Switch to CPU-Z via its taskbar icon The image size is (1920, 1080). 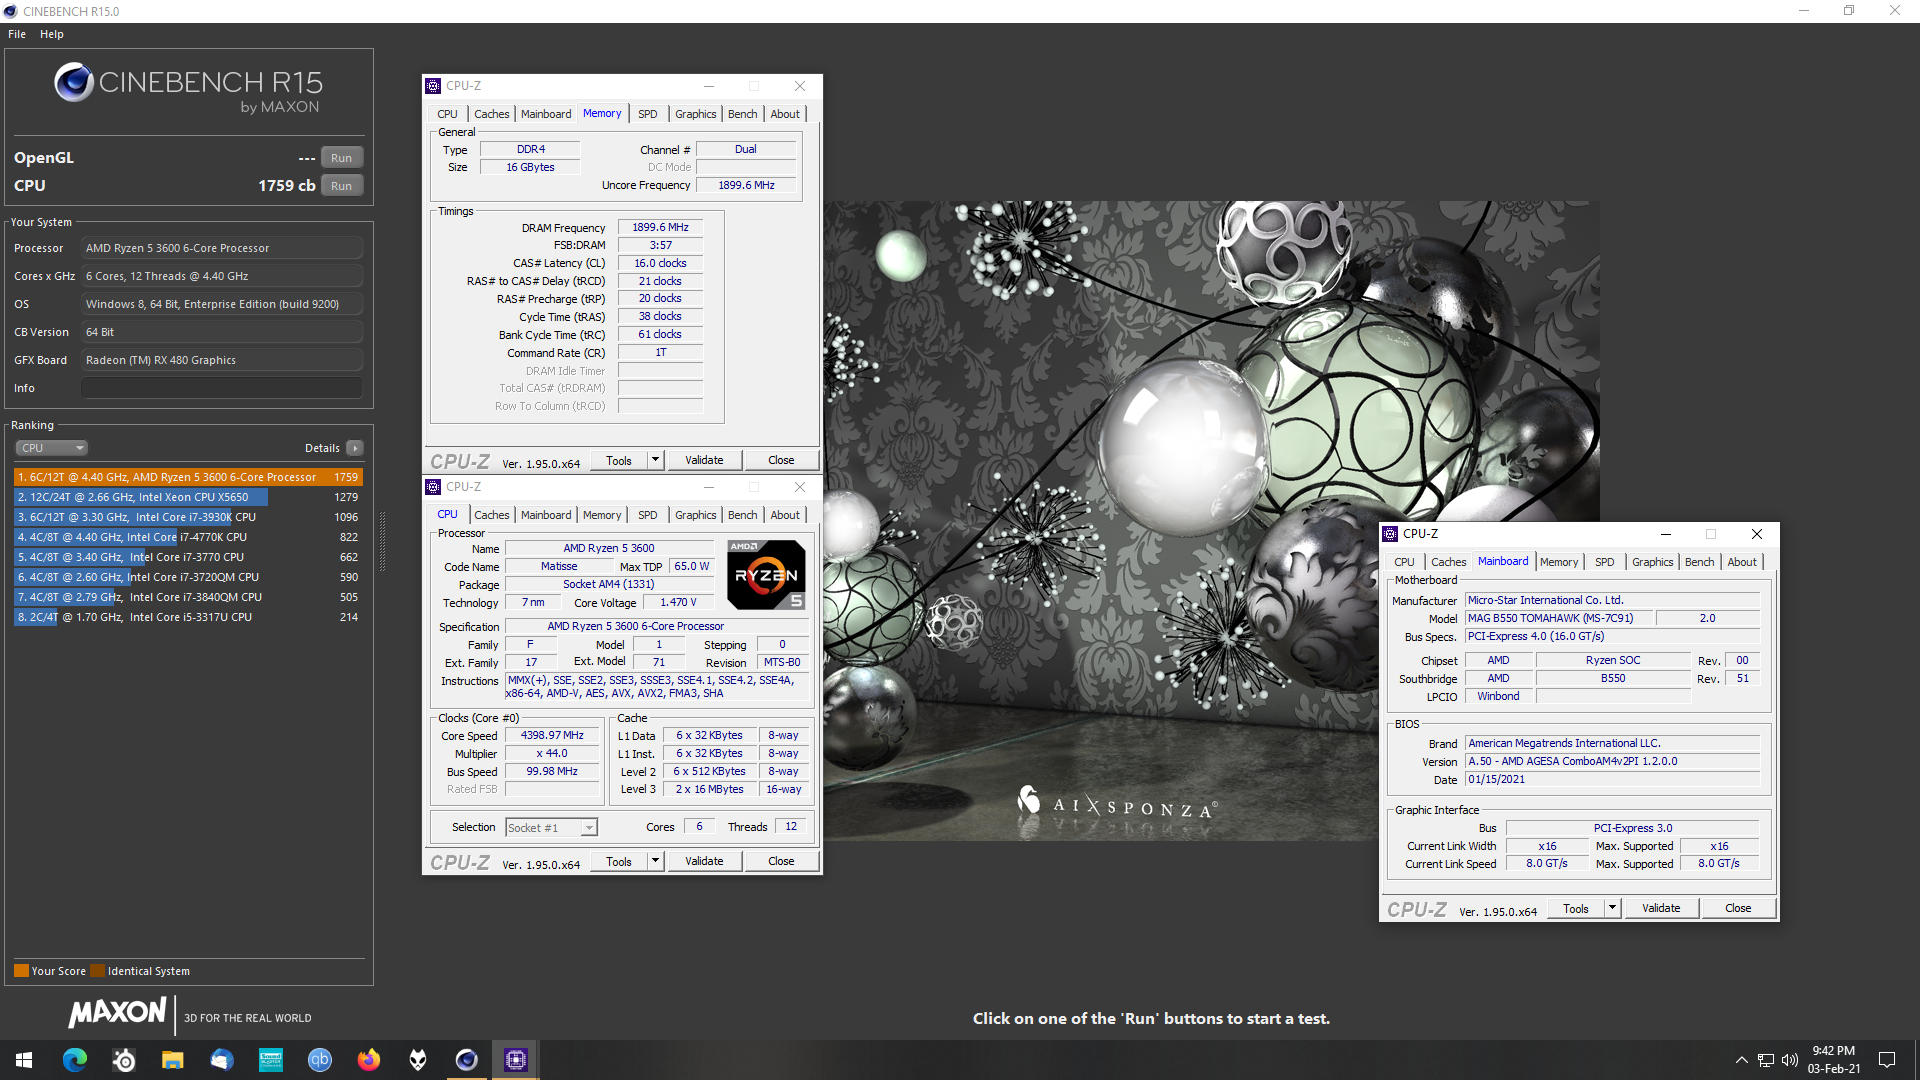(x=516, y=1060)
